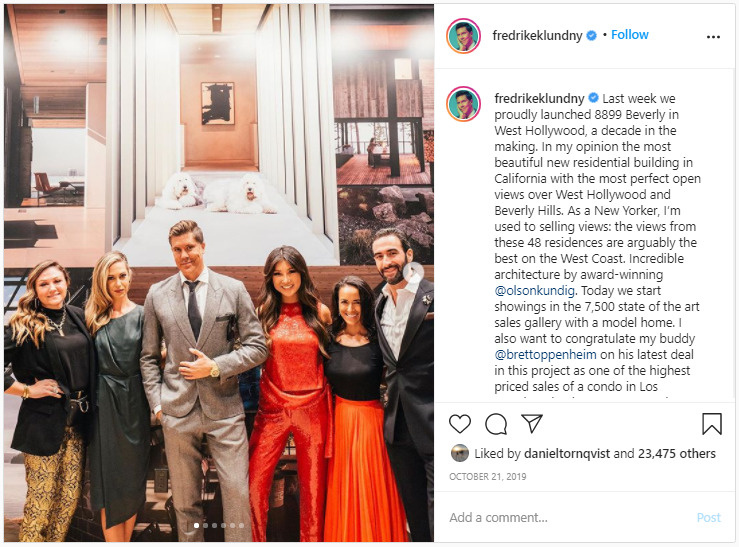739x547 pixels.
Task: Share post via paper plane icon
Action: coord(531,424)
